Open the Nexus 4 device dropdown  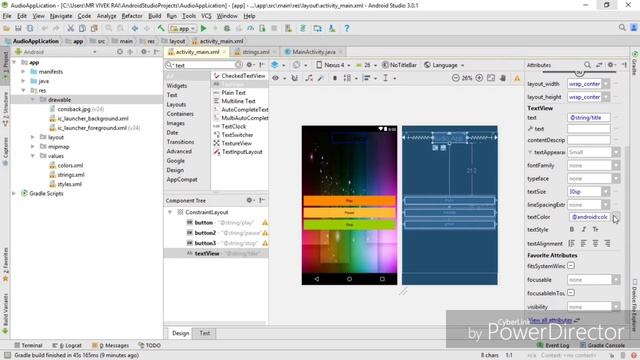333,65
